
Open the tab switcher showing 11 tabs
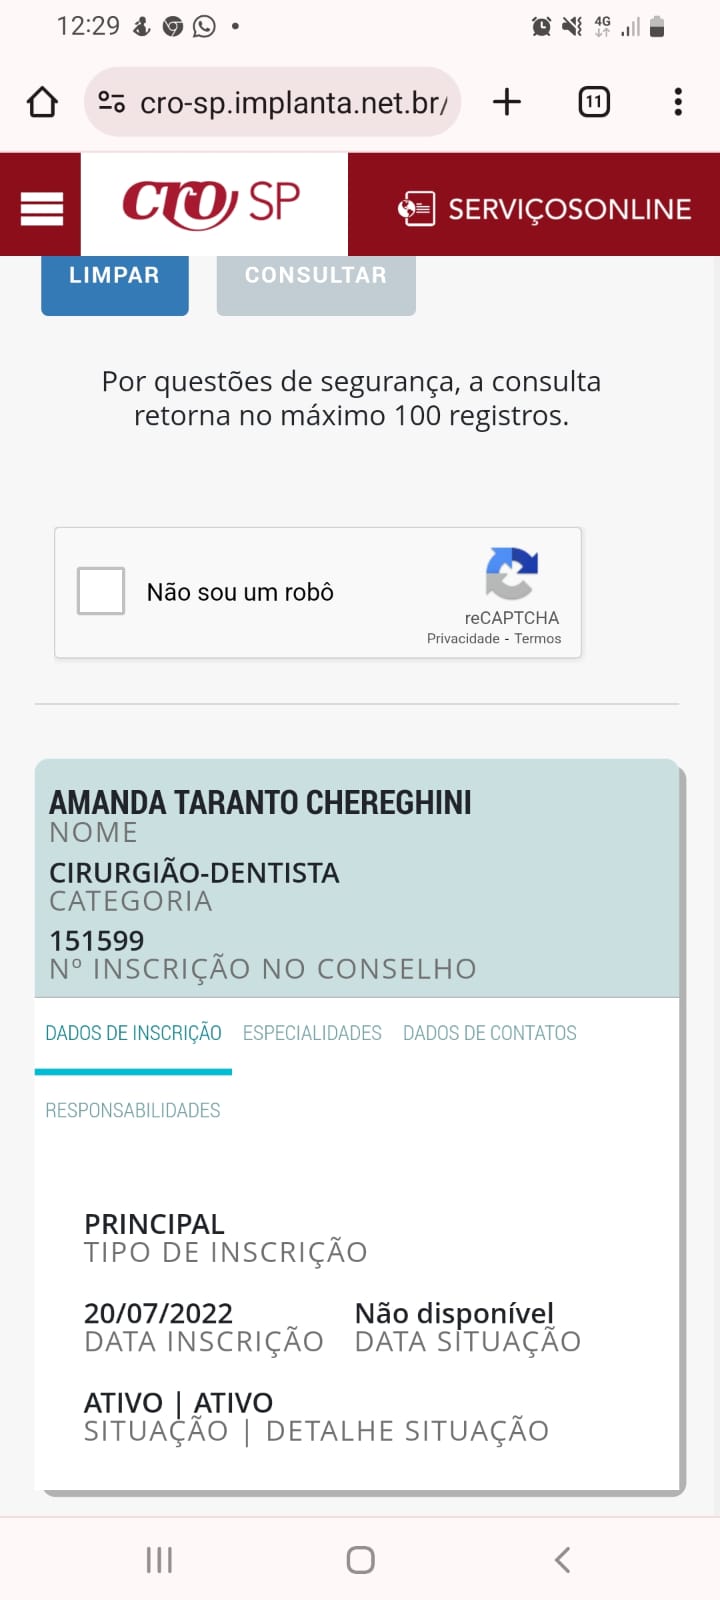594,102
